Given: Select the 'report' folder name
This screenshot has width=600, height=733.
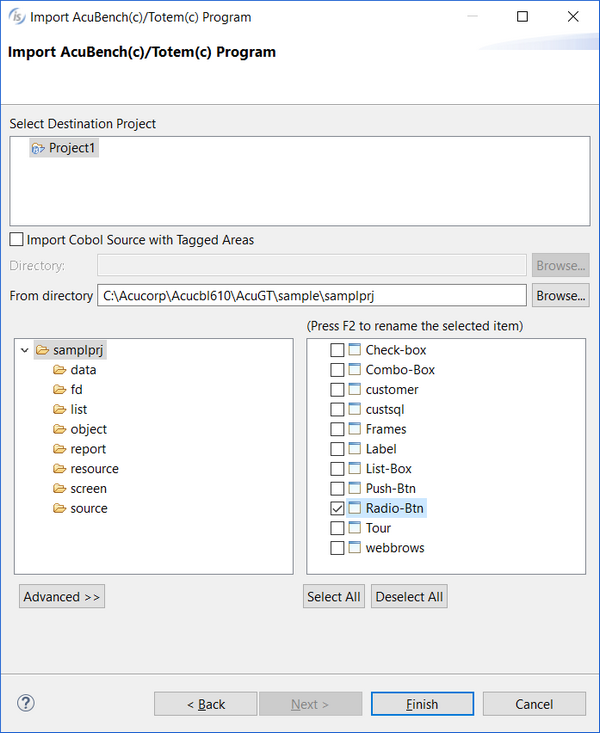Looking at the screenshot, I should point(88,449).
